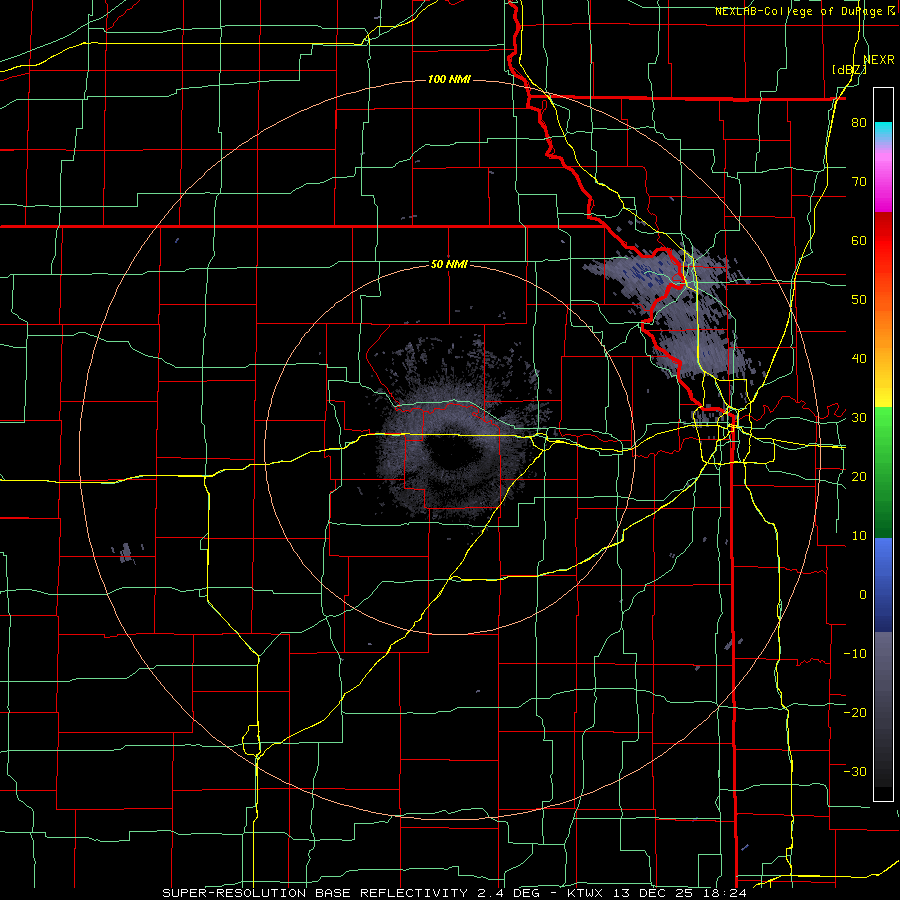
Task: Click the blue section of the color bar
Action: pos(883,585)
